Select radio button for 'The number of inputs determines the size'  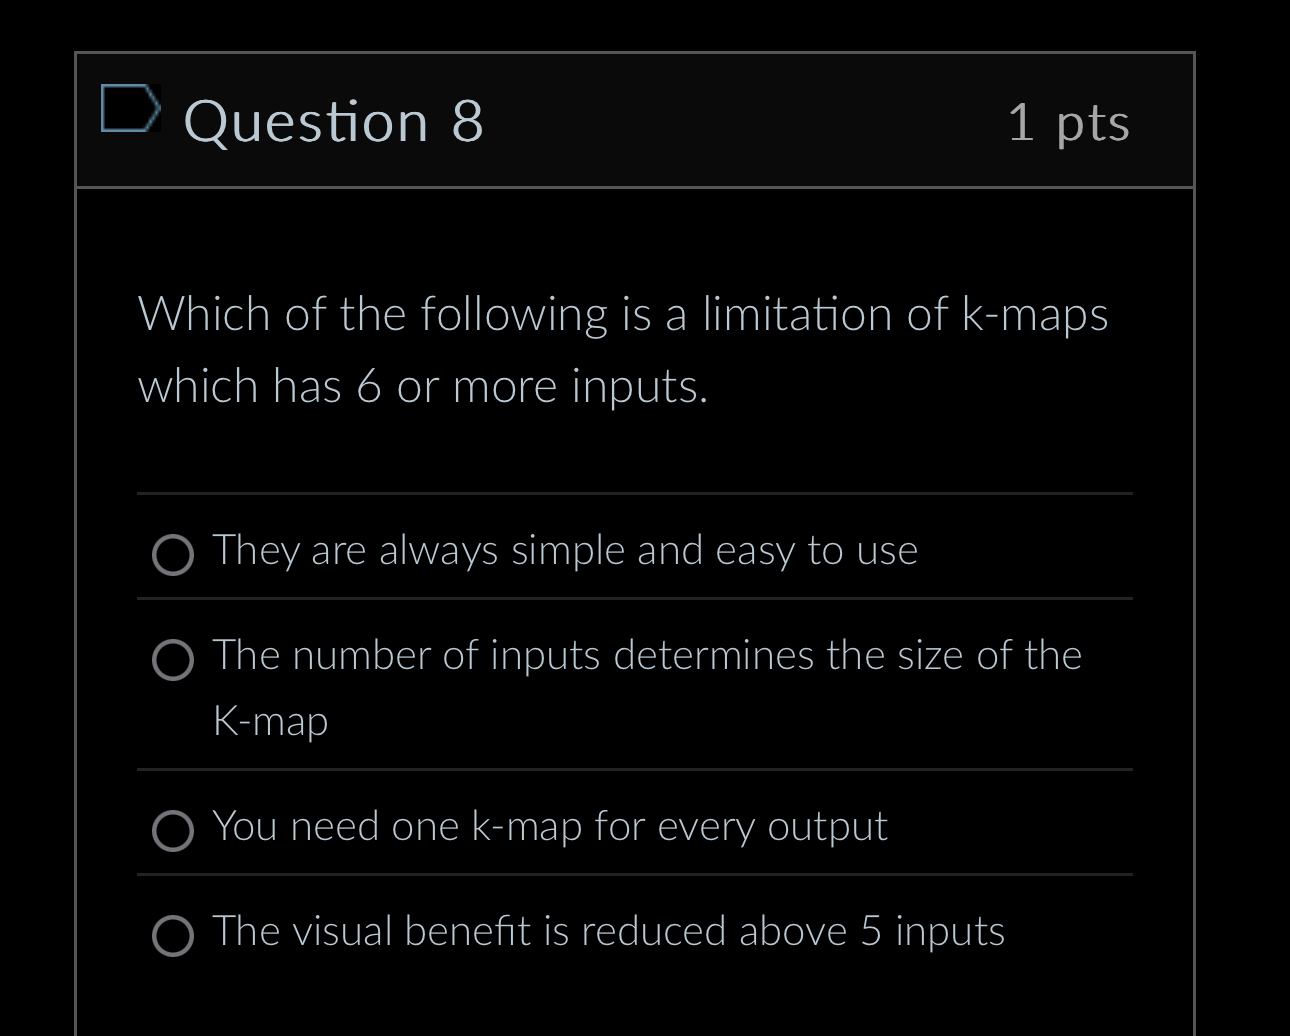point(173,660)
